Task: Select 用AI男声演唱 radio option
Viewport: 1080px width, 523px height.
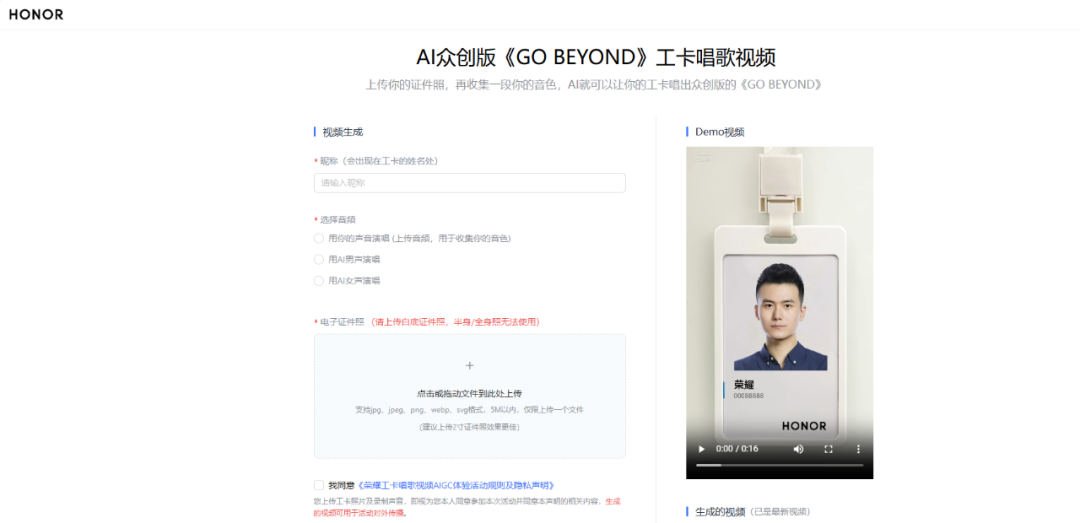Action: click(x=318, y=260)
